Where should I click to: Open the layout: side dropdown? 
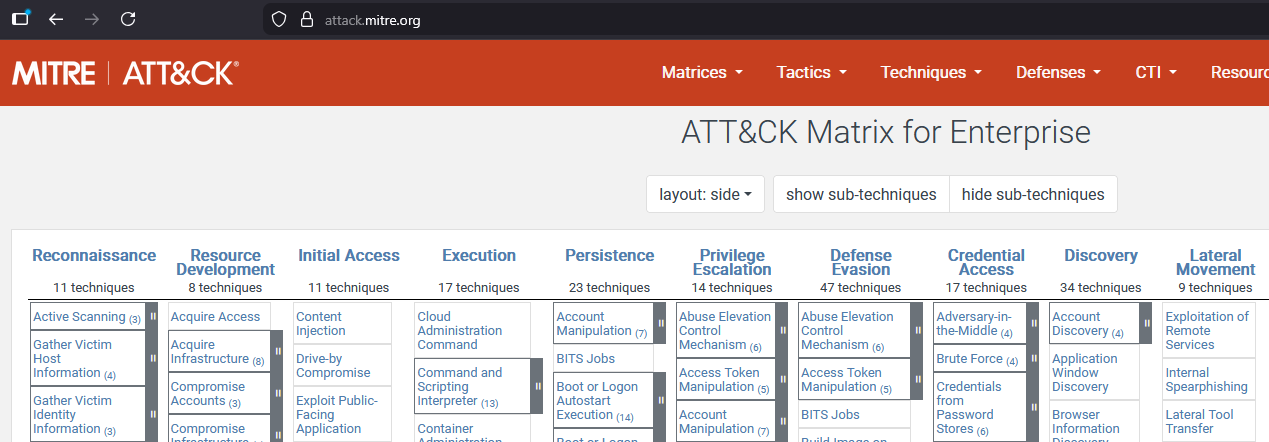tap(705, 194)
